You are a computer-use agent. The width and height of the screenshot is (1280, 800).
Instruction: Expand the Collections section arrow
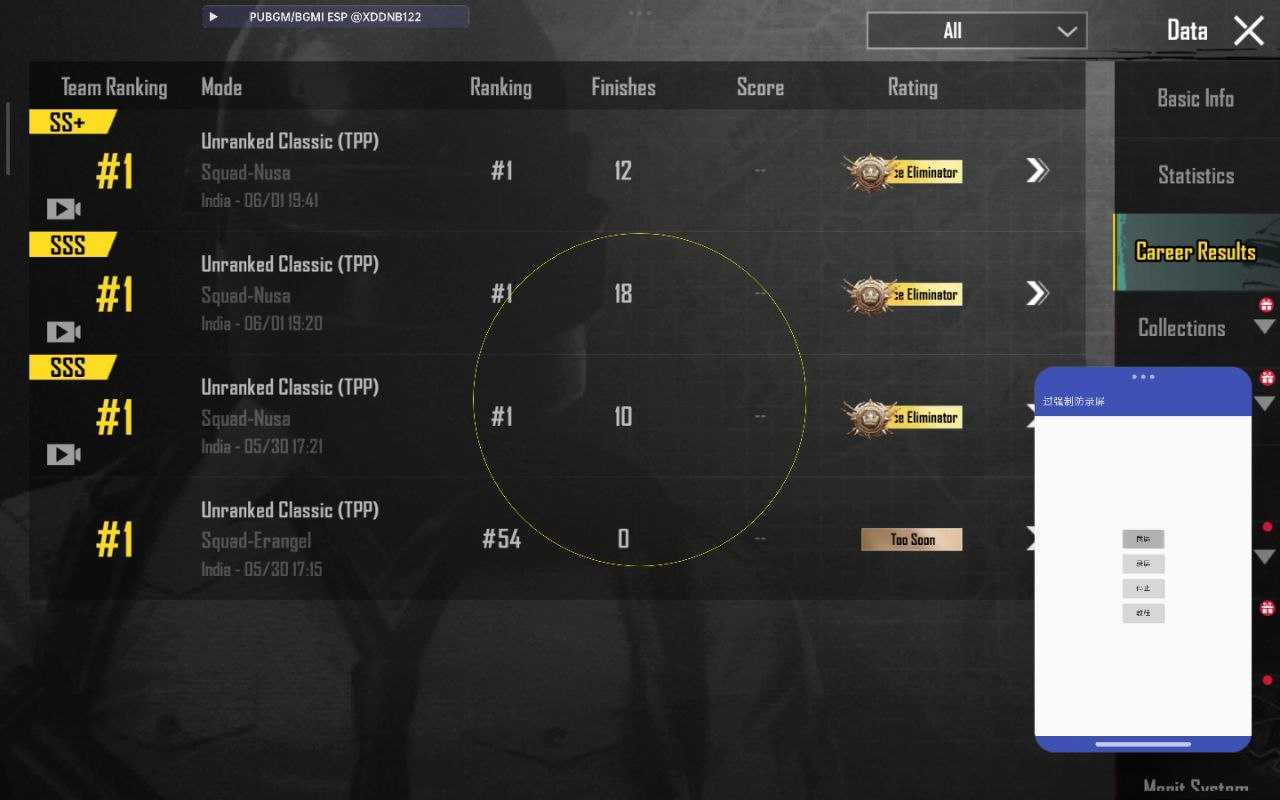point(1265,327)
